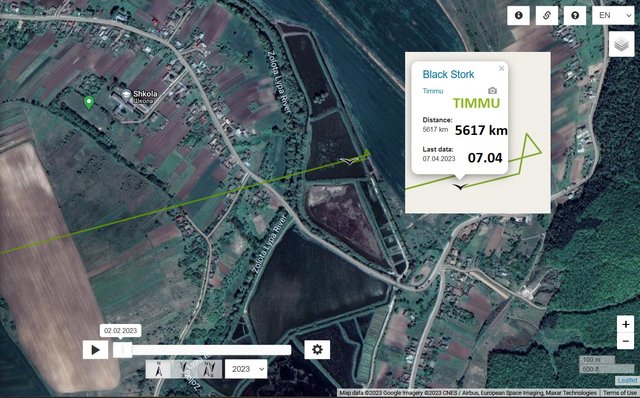Open the Black Stork species link
The image size is (640, 398).
pos(448,74)
